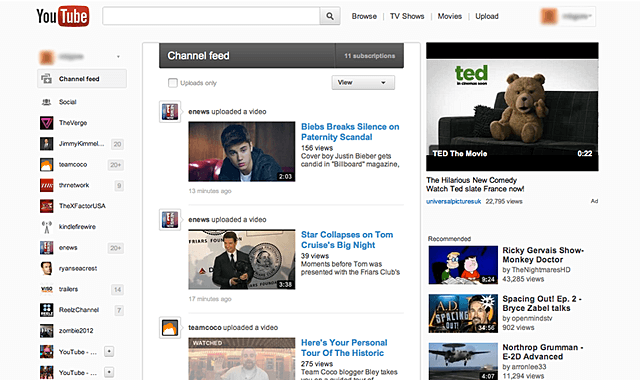640x380 pixels.
Task: Click The Hilarious New Comedy ad text
Action: (471, 180)
